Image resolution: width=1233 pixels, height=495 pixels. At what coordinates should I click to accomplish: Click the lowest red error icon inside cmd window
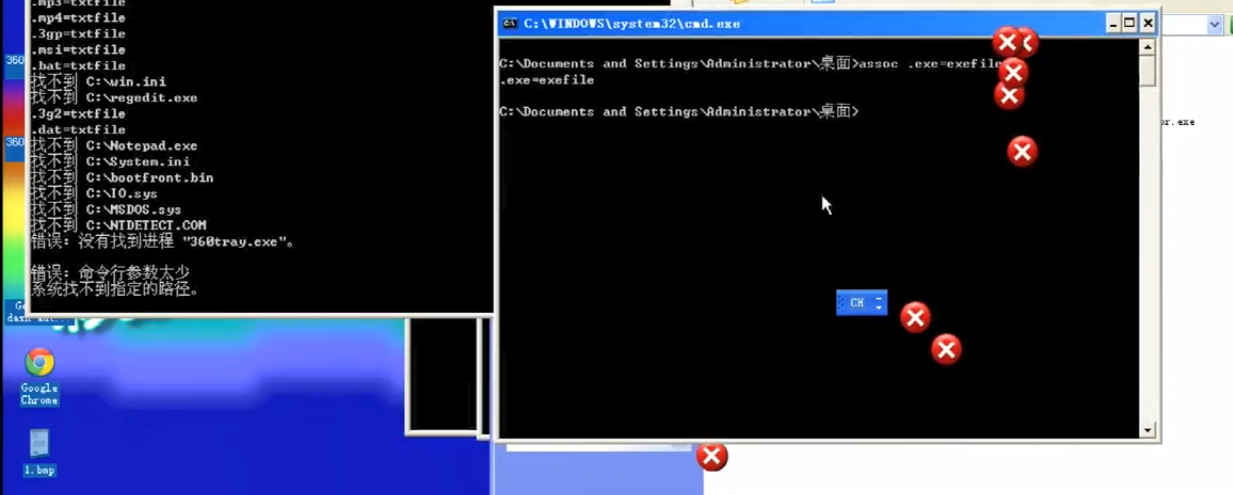(x=946, y=349)
